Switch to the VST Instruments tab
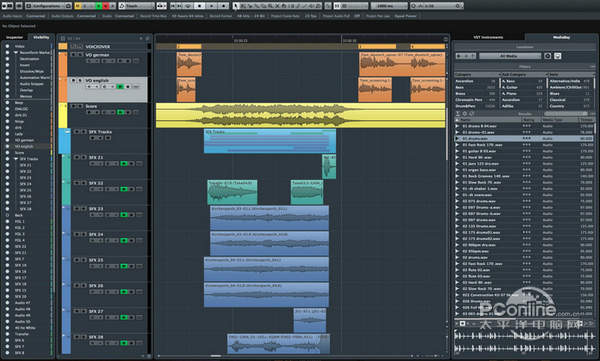Viewport: 600px width, 361px height. point(488,37)
